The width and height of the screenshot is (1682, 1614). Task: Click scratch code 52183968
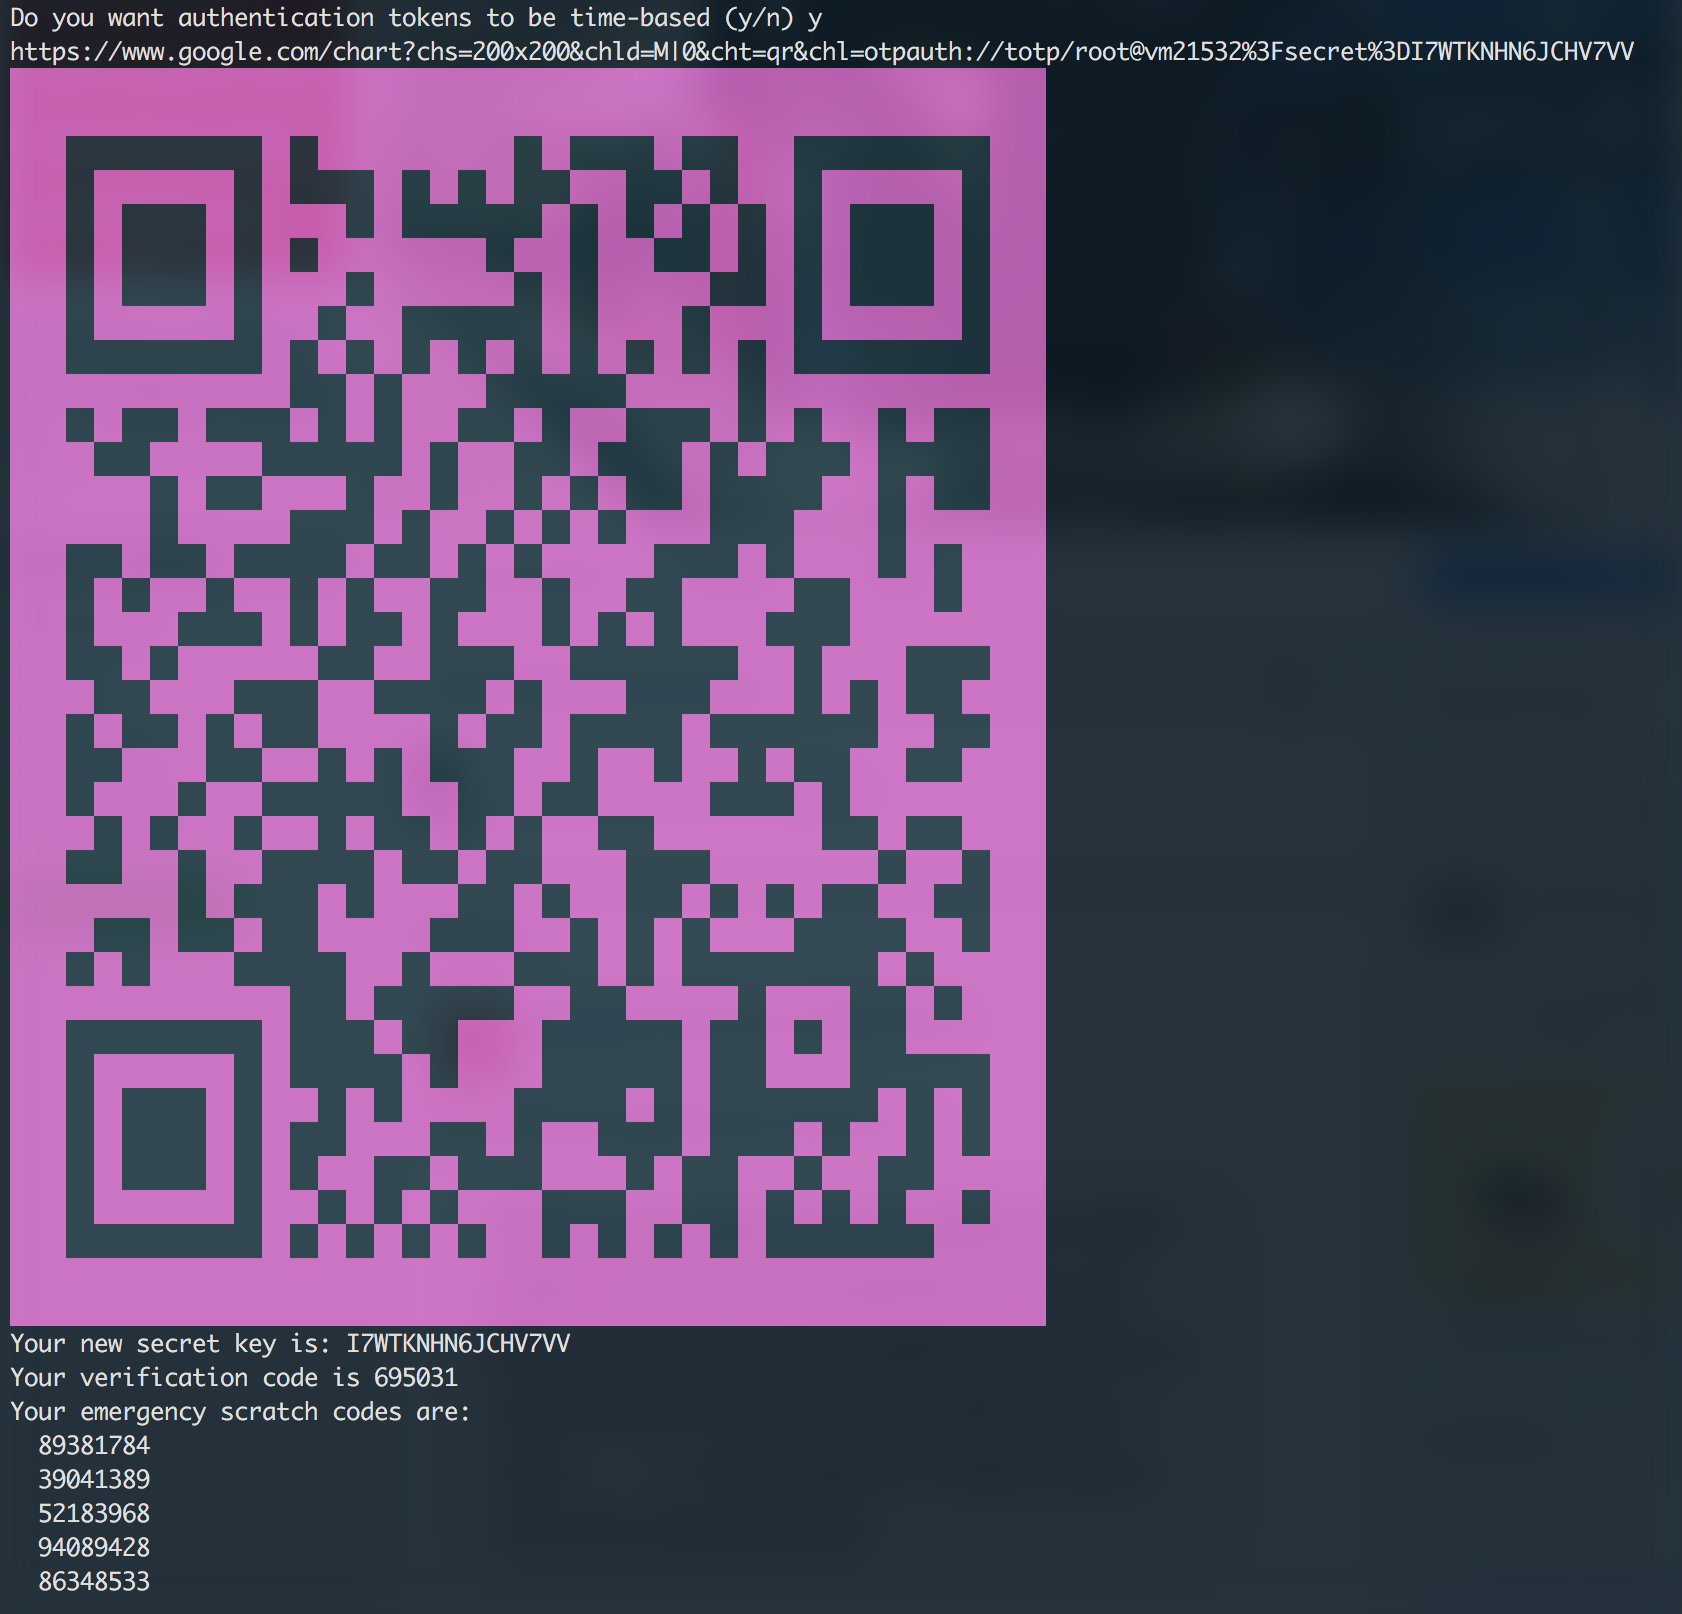[94, 1513]
